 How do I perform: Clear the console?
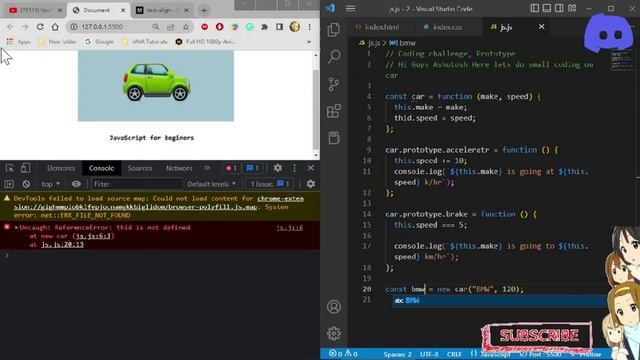26,184
